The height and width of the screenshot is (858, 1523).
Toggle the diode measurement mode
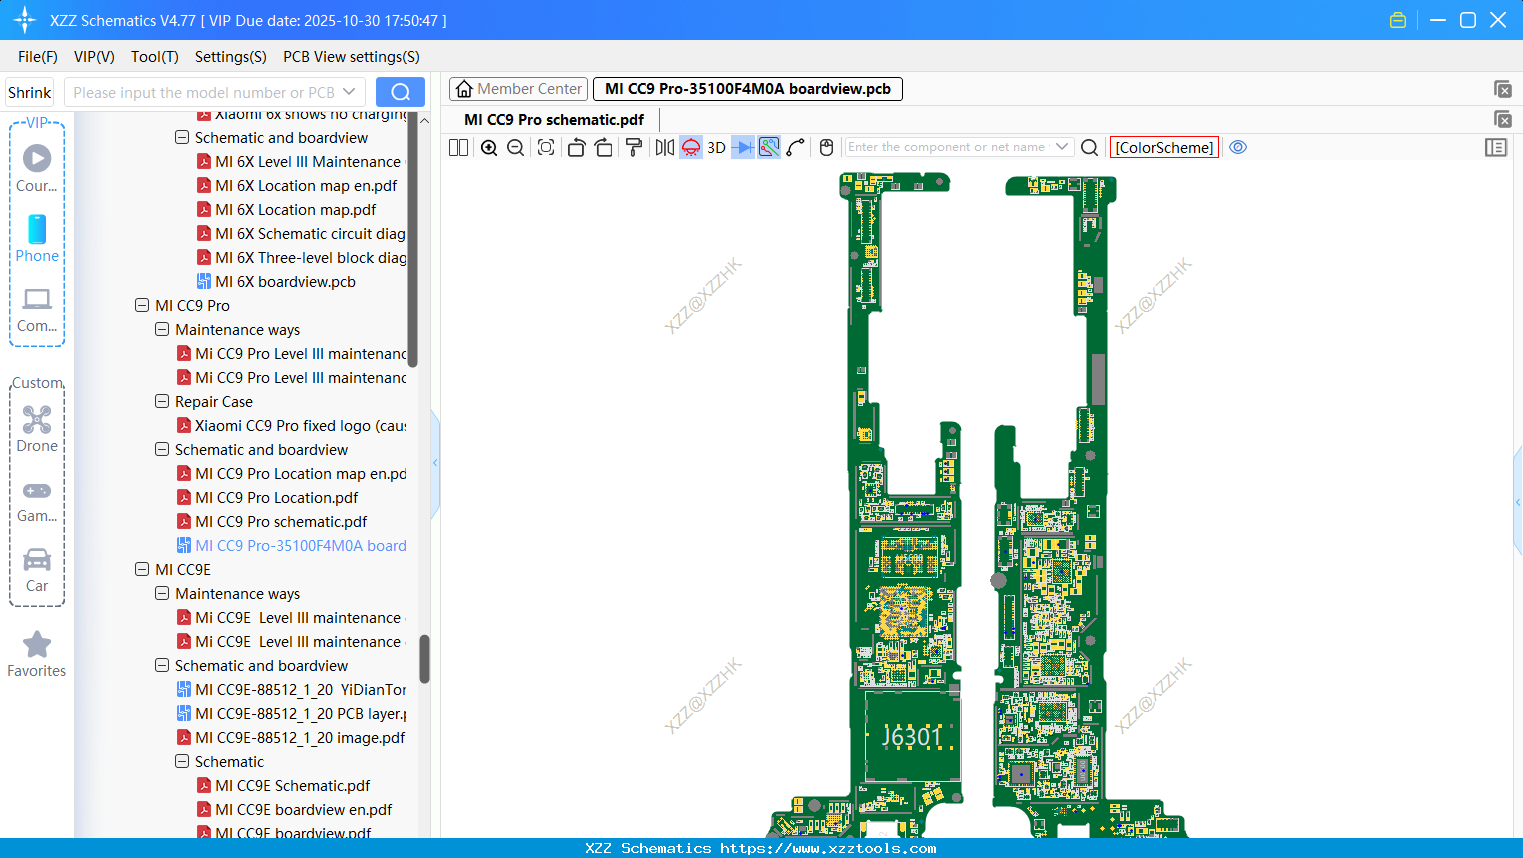pyautogui.click(x=742, y=147)
